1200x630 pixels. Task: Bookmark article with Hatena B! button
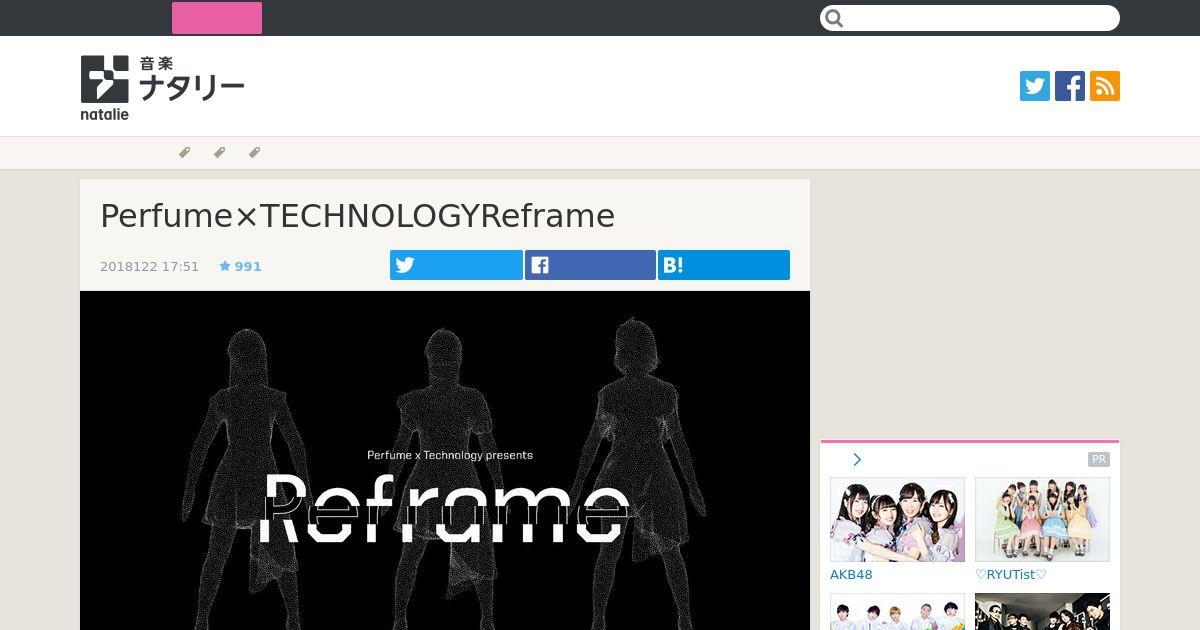click(x=724, y=265)
